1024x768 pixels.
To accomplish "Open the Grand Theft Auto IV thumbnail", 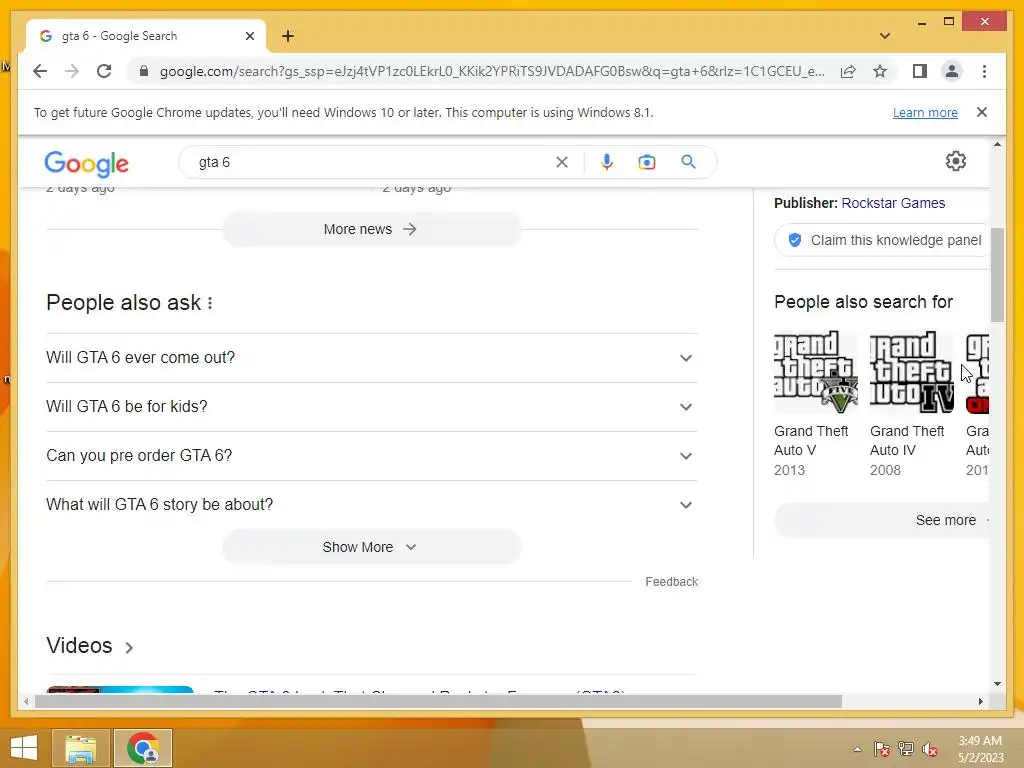I will pos(912,372).
